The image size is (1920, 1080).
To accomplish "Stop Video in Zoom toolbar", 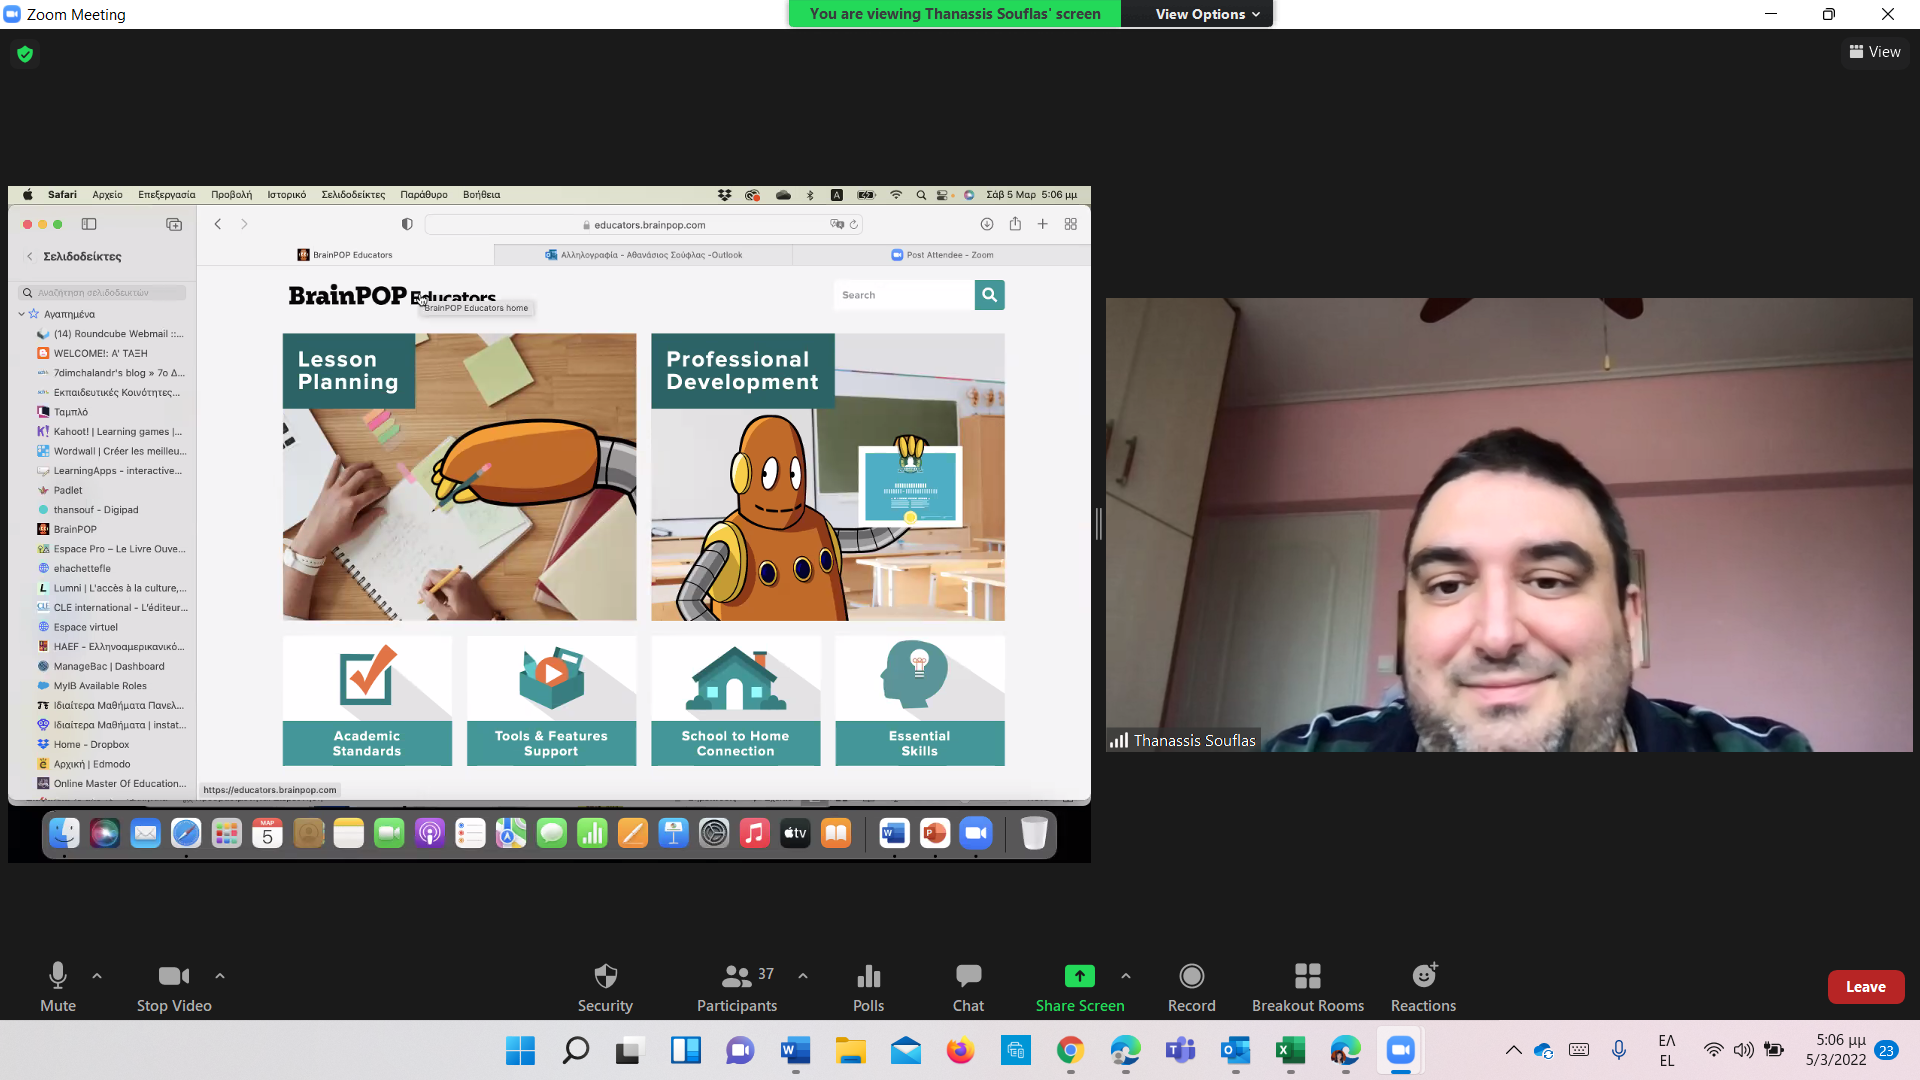I will tap(174, 986).
